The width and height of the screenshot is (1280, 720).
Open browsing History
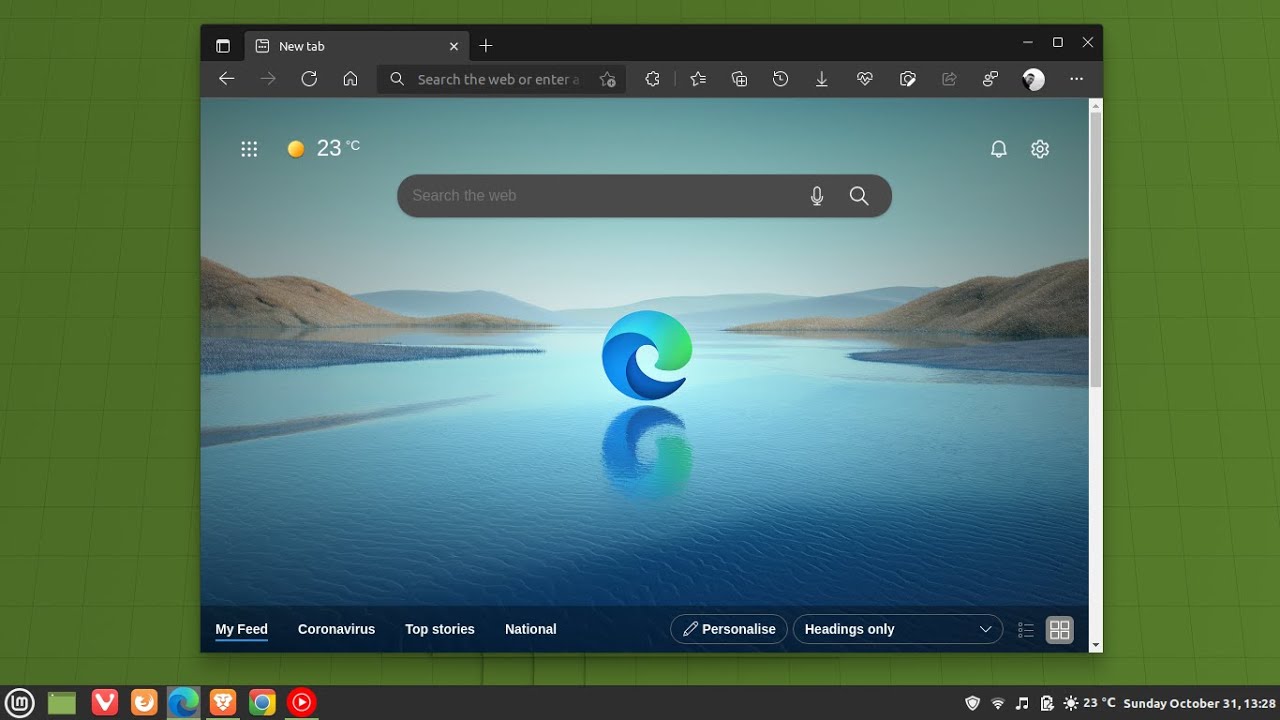[x=781, y=79]
